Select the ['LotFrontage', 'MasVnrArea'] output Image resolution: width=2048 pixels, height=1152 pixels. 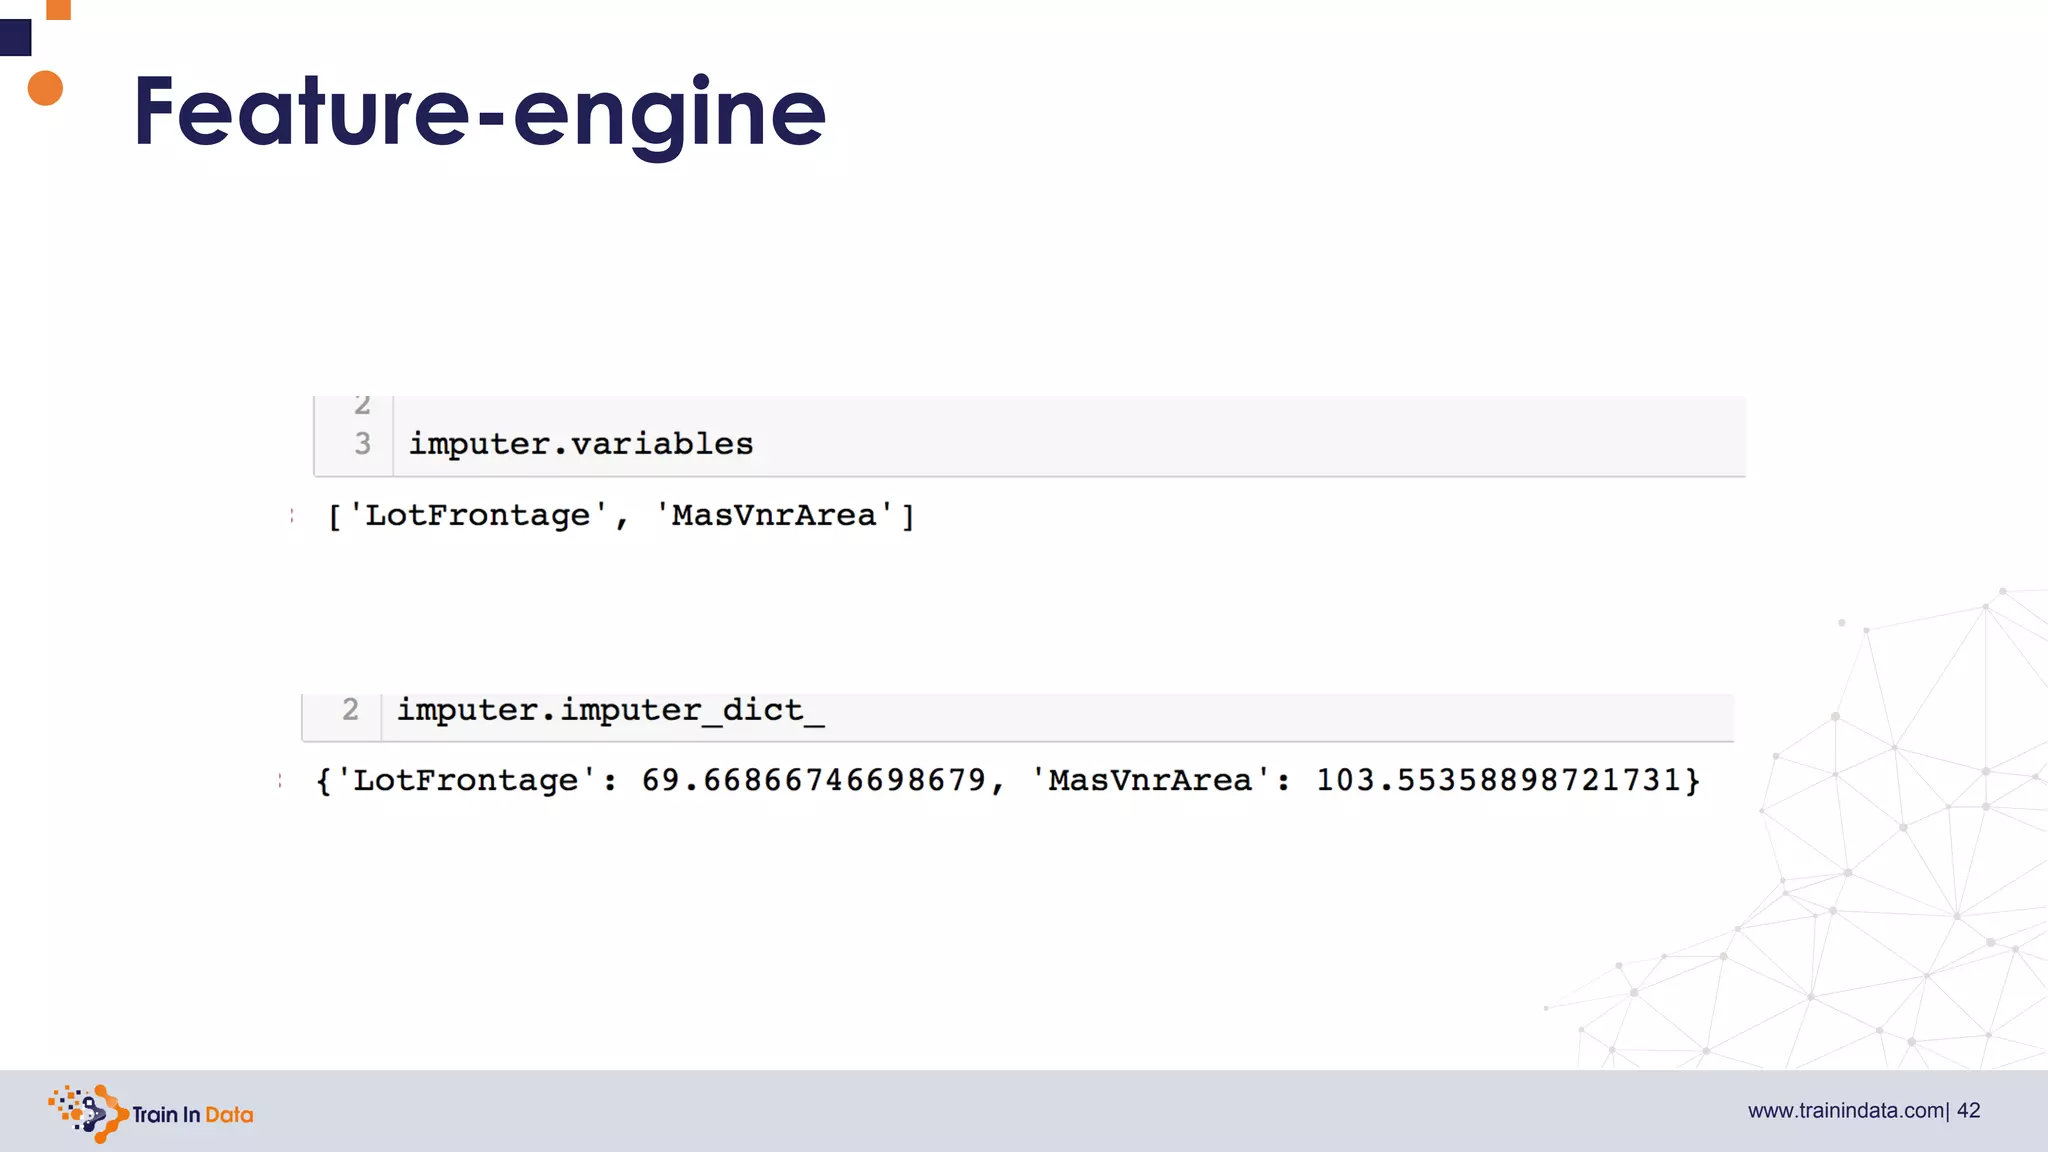(621, 515)
